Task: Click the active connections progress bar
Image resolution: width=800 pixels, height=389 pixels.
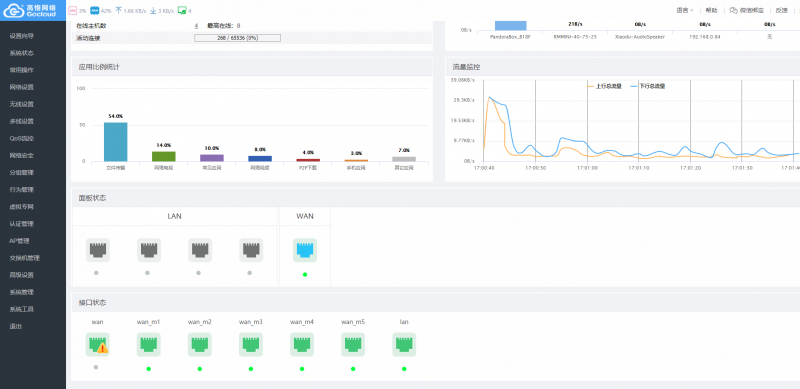Action: coord(237,38)
